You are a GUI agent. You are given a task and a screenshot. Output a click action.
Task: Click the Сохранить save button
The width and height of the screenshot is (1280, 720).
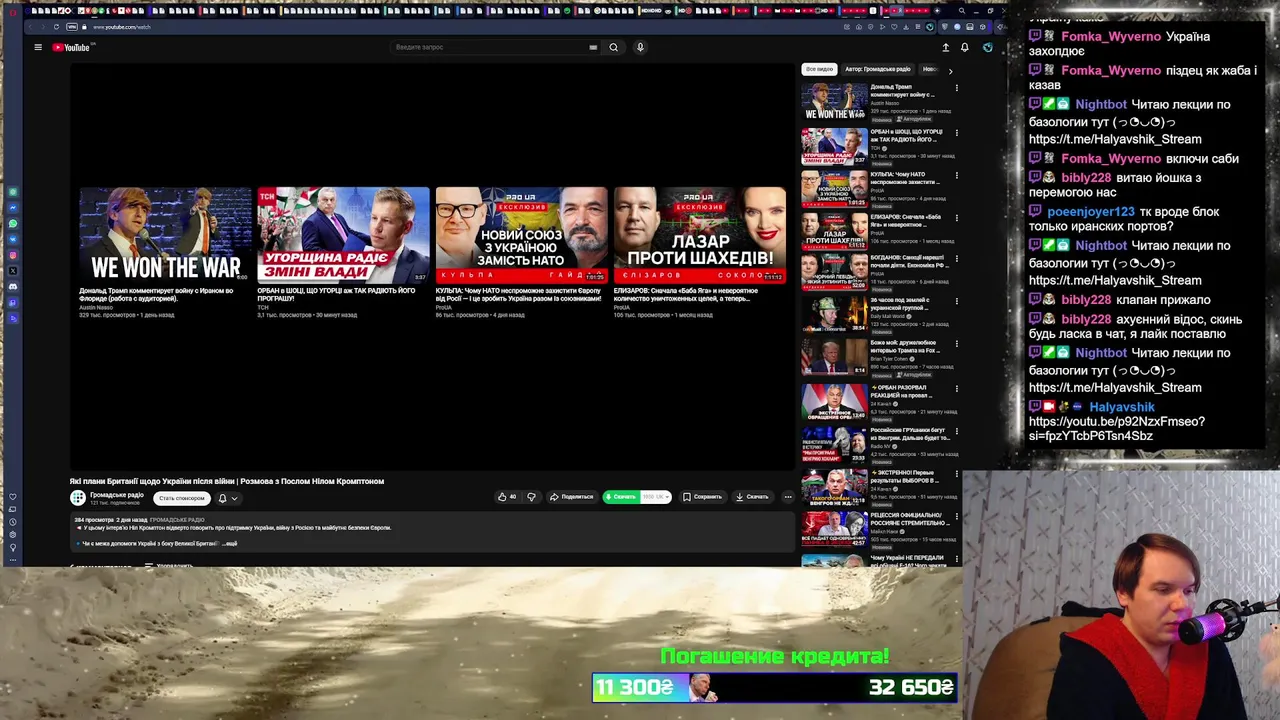click(702, 497)
